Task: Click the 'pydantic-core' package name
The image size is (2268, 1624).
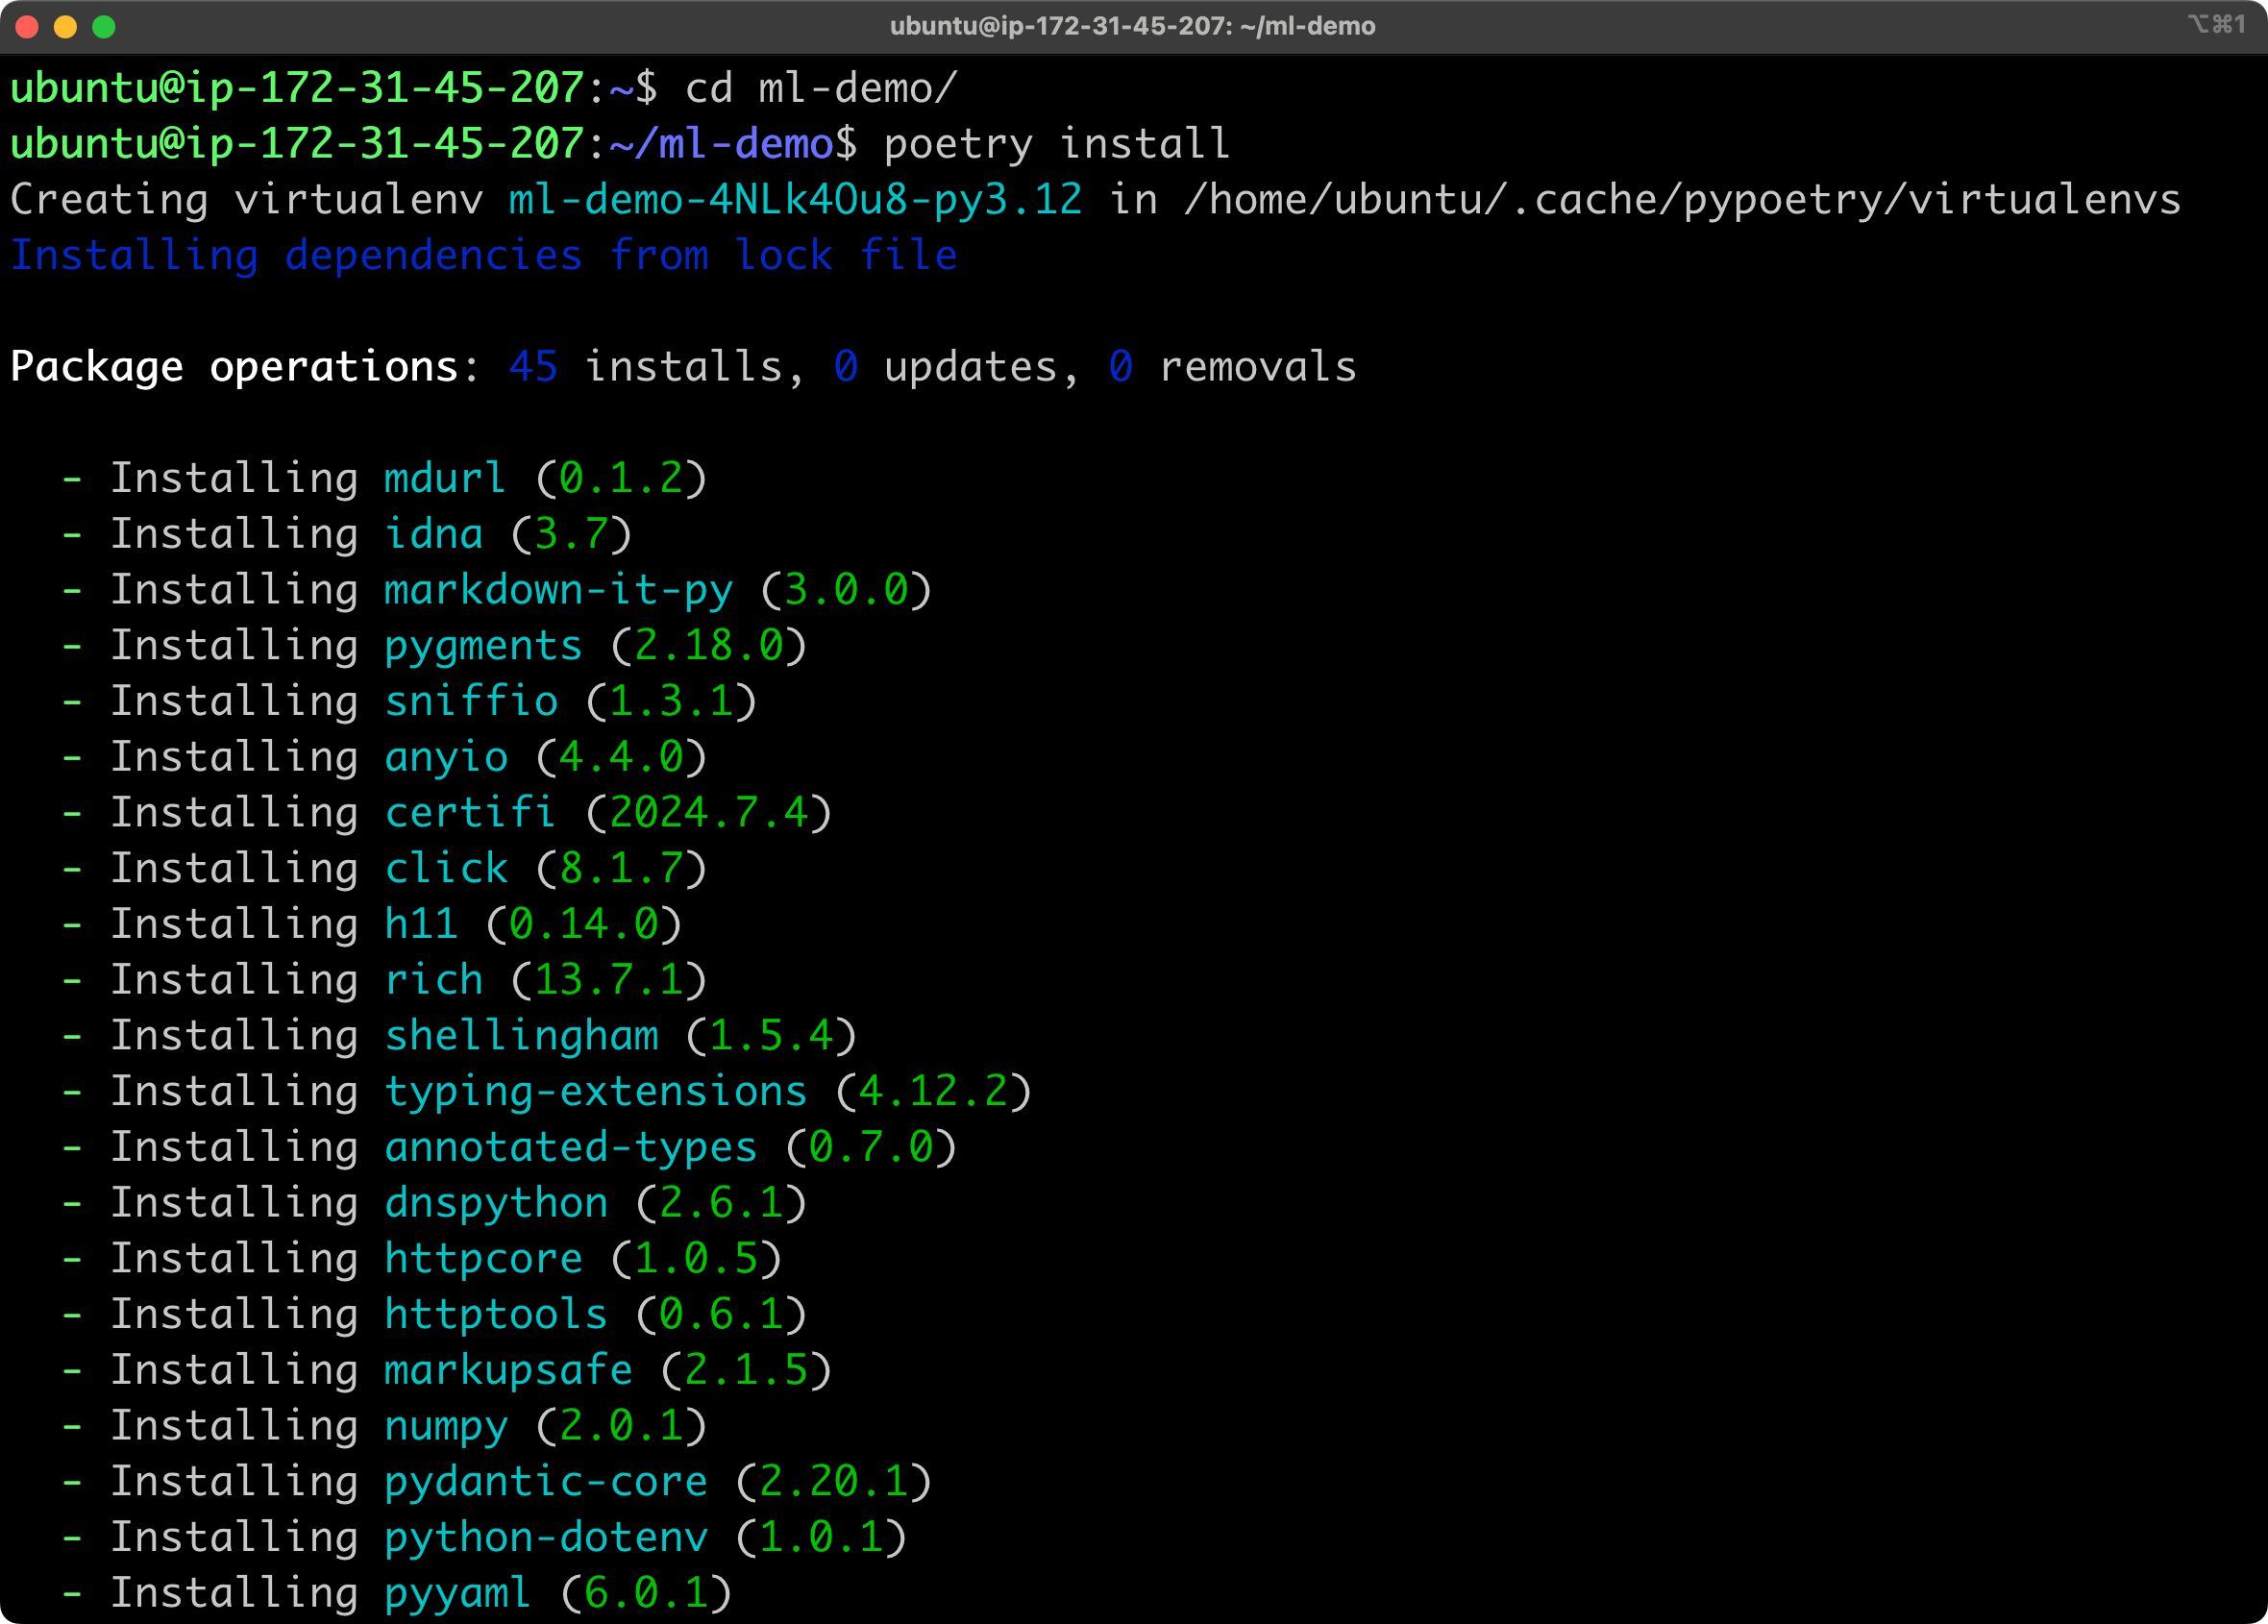Action: tap(546, 1481)
